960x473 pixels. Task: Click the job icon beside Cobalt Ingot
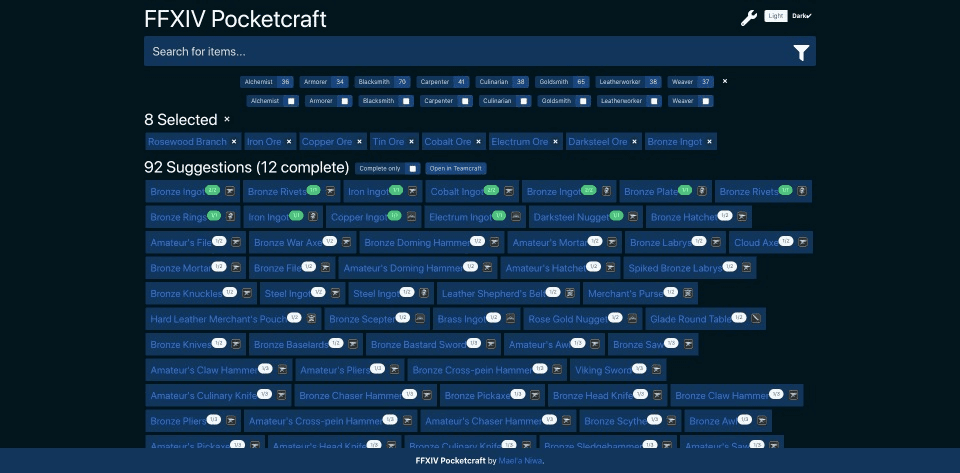click(509, 192)
